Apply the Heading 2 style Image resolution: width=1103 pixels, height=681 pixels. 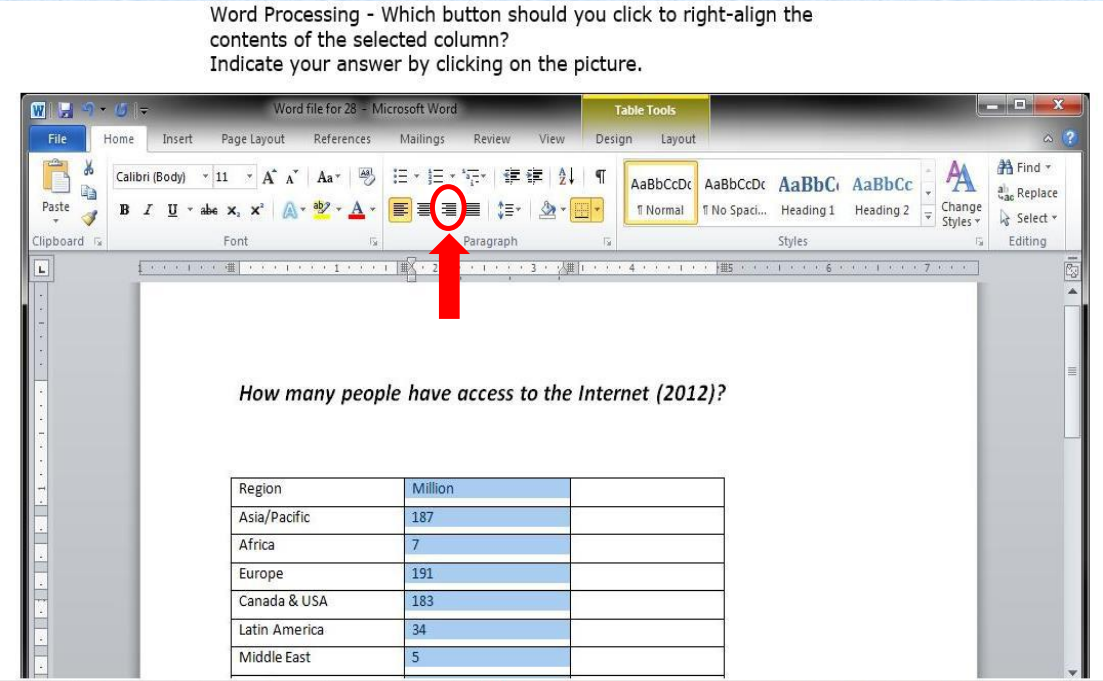pyautogui.click(x=881, y=193)
